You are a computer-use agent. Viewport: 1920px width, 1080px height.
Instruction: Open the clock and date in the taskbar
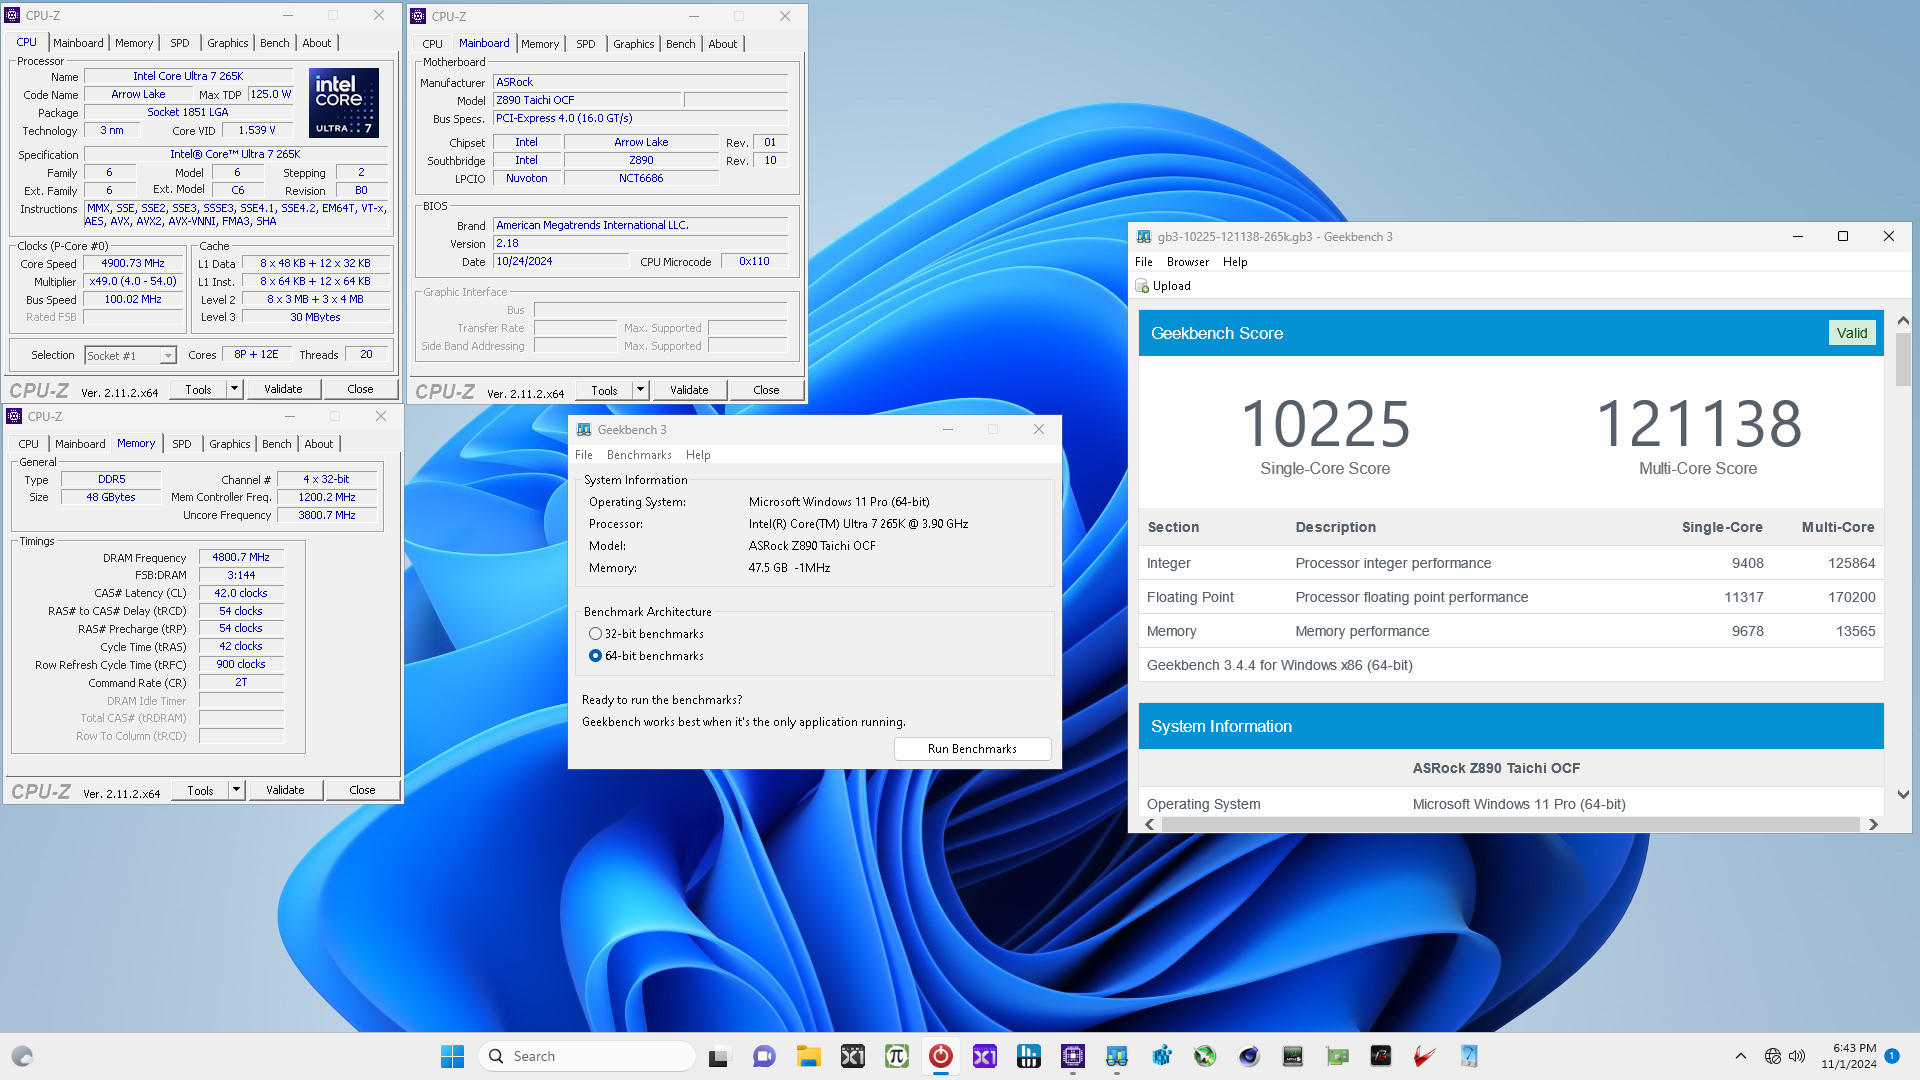click(x=1848, y=1056)
